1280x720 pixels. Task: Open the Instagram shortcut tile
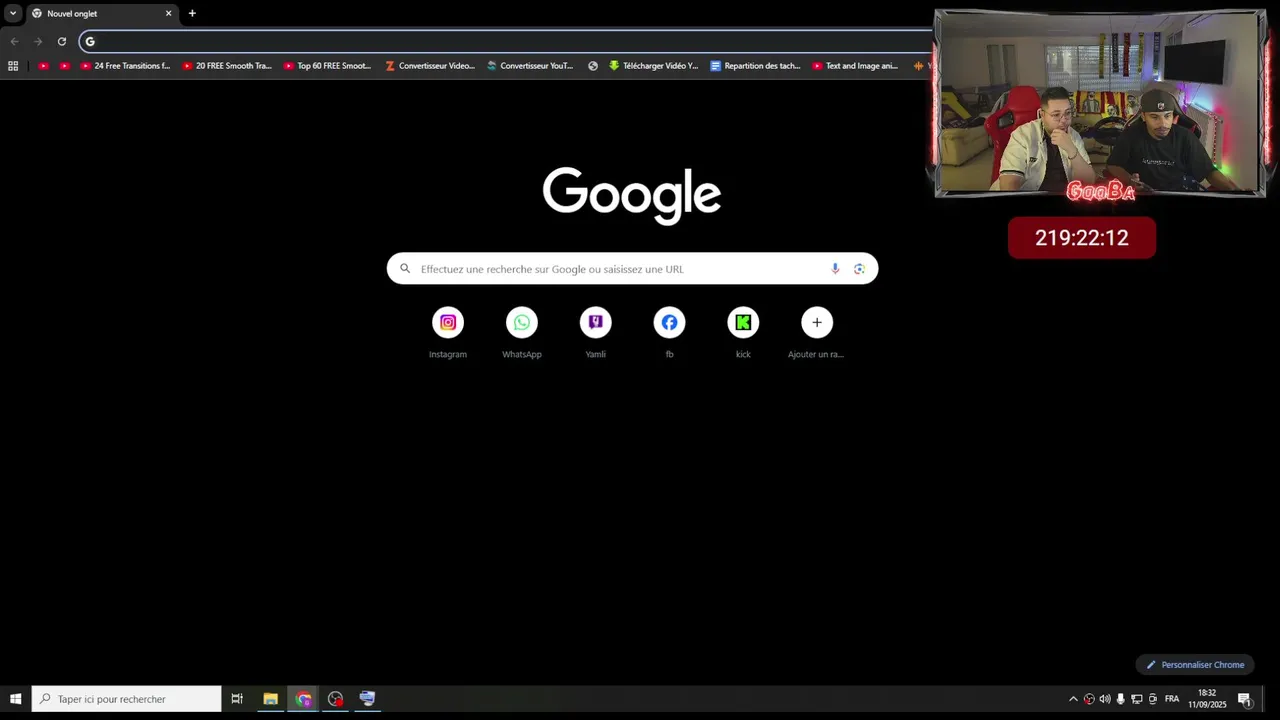(x=448, y=323)
